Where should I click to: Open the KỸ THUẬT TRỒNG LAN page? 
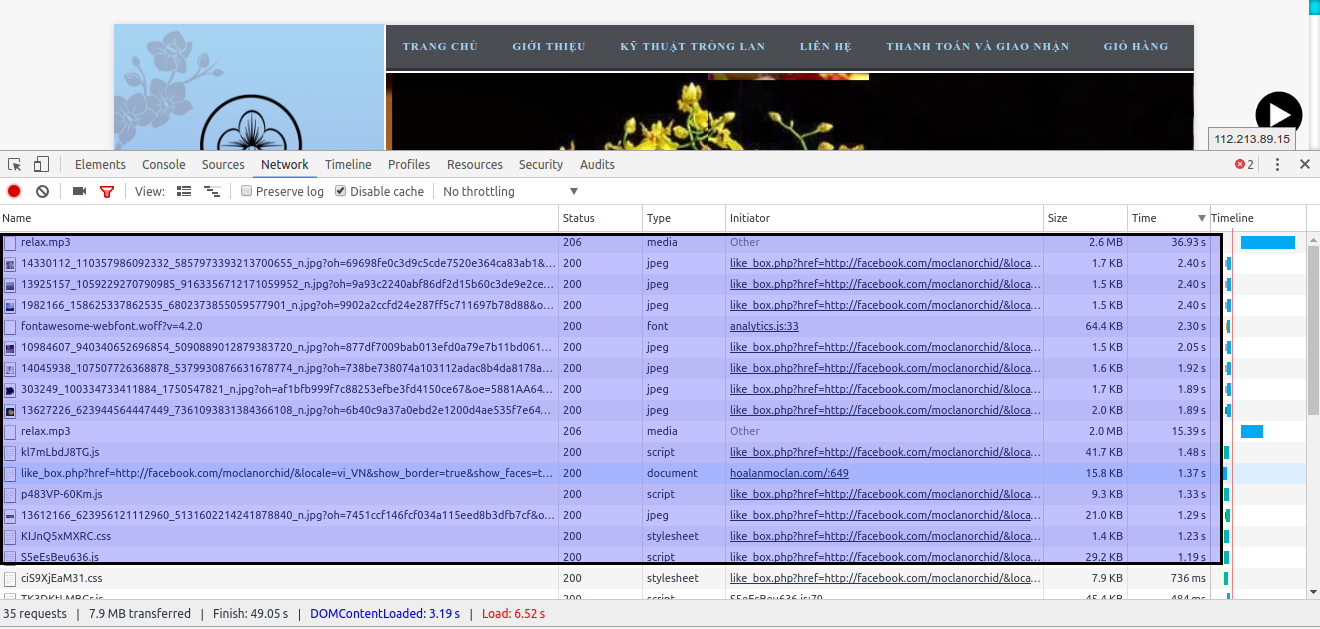coord(692,46)
